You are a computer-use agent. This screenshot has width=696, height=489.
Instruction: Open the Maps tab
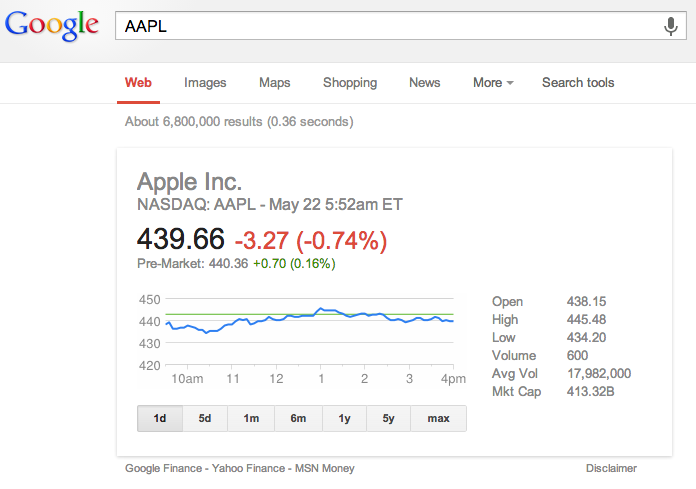274,82
